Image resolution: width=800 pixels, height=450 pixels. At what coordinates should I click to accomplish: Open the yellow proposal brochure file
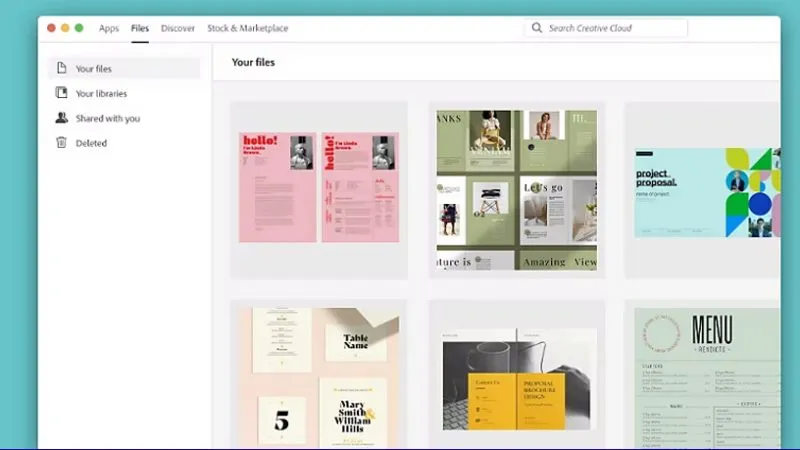(516, 374)
